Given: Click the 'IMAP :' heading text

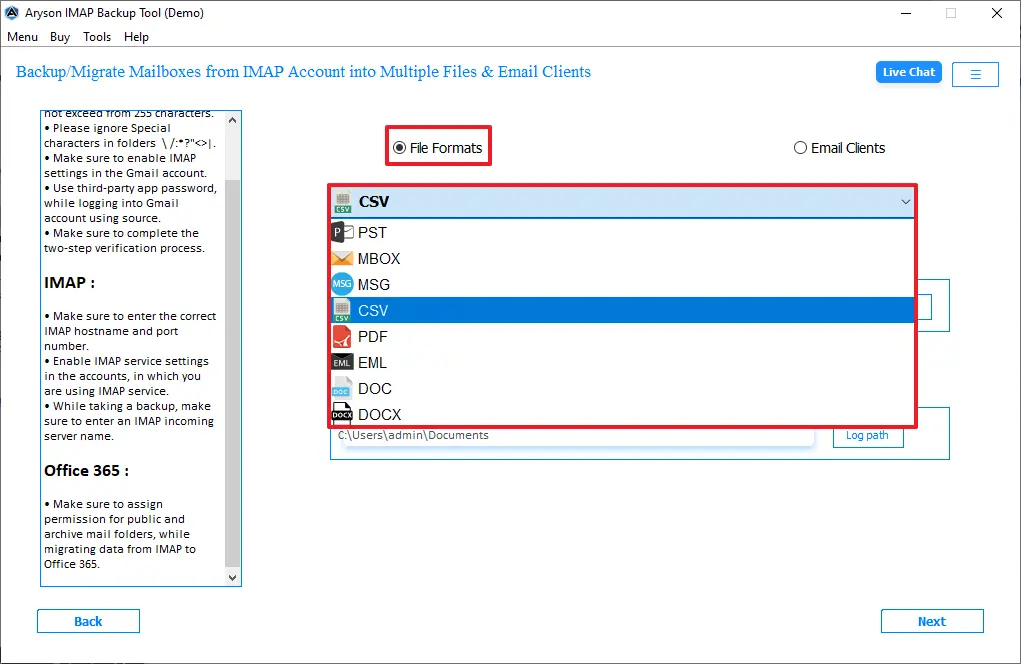Looking at the screenshot, I should 70,283.
